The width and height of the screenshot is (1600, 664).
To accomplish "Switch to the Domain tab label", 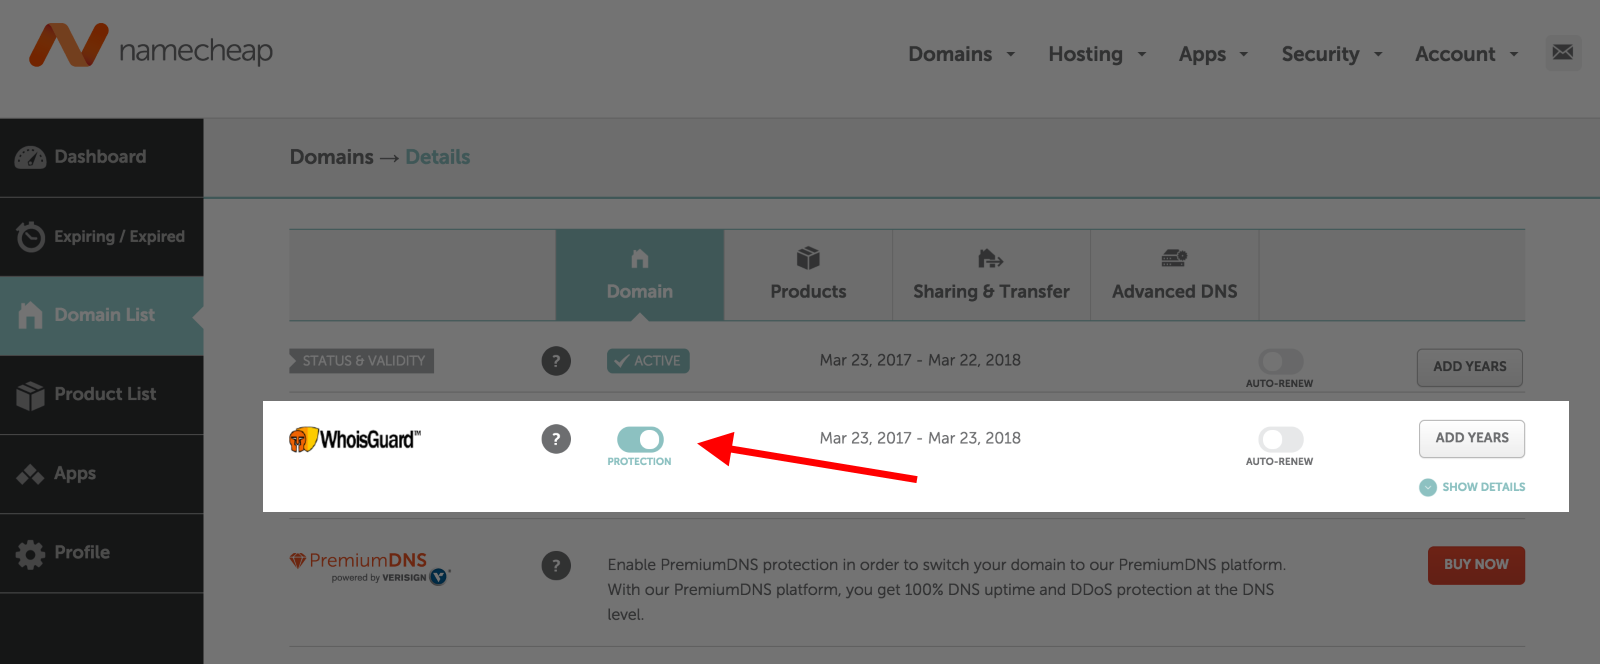I will [640, 292].
